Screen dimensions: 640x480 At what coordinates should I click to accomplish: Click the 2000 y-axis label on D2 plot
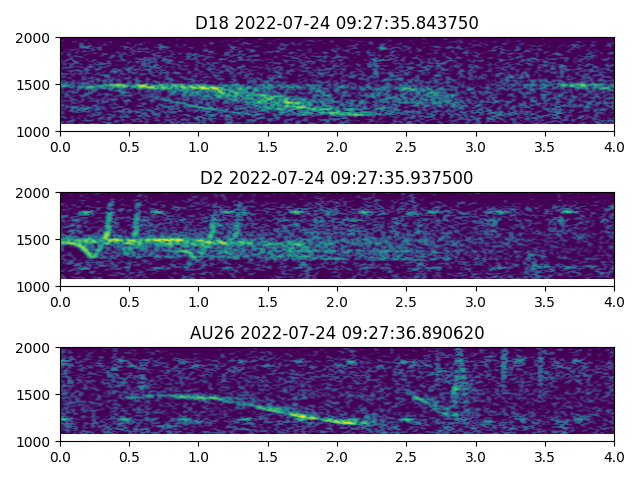tap(35, 193)
